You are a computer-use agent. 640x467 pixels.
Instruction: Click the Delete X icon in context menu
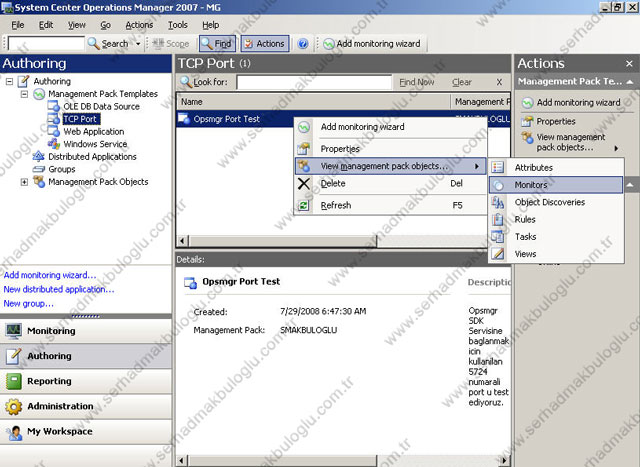pos(304,184)
